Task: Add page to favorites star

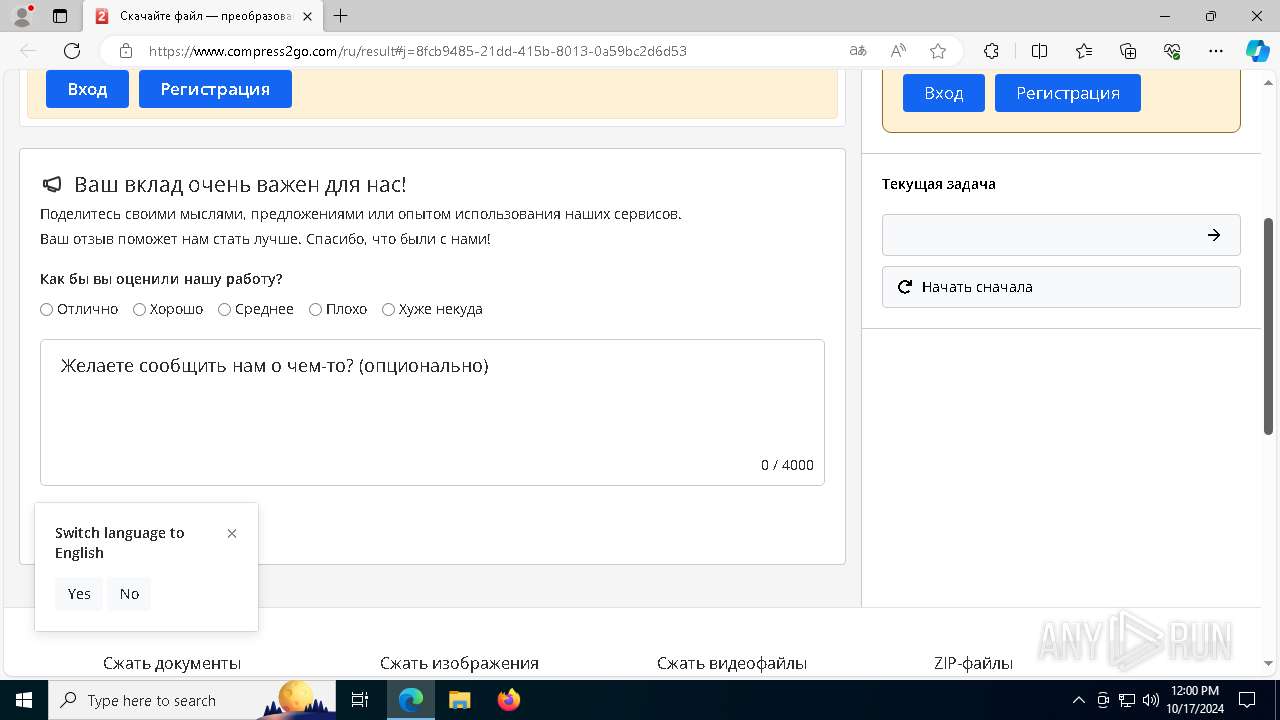Action: 938,51
